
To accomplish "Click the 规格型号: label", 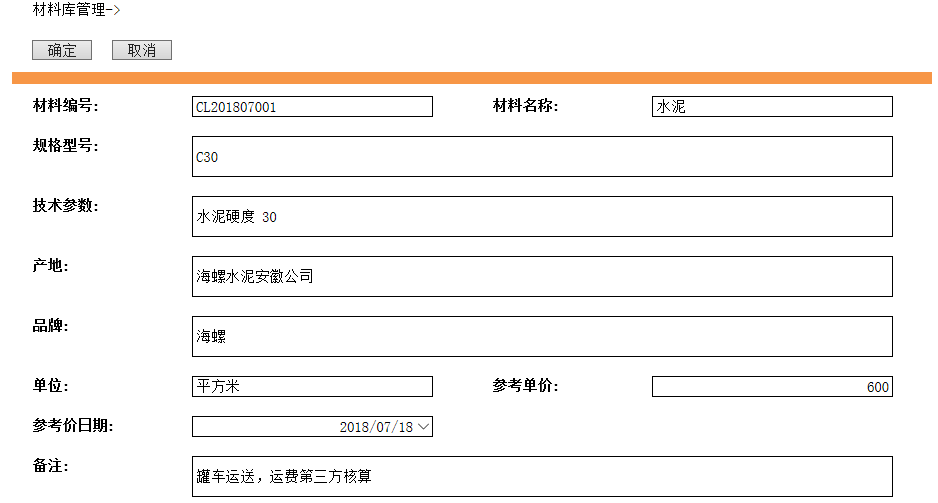I will click(x=65, y=146).
